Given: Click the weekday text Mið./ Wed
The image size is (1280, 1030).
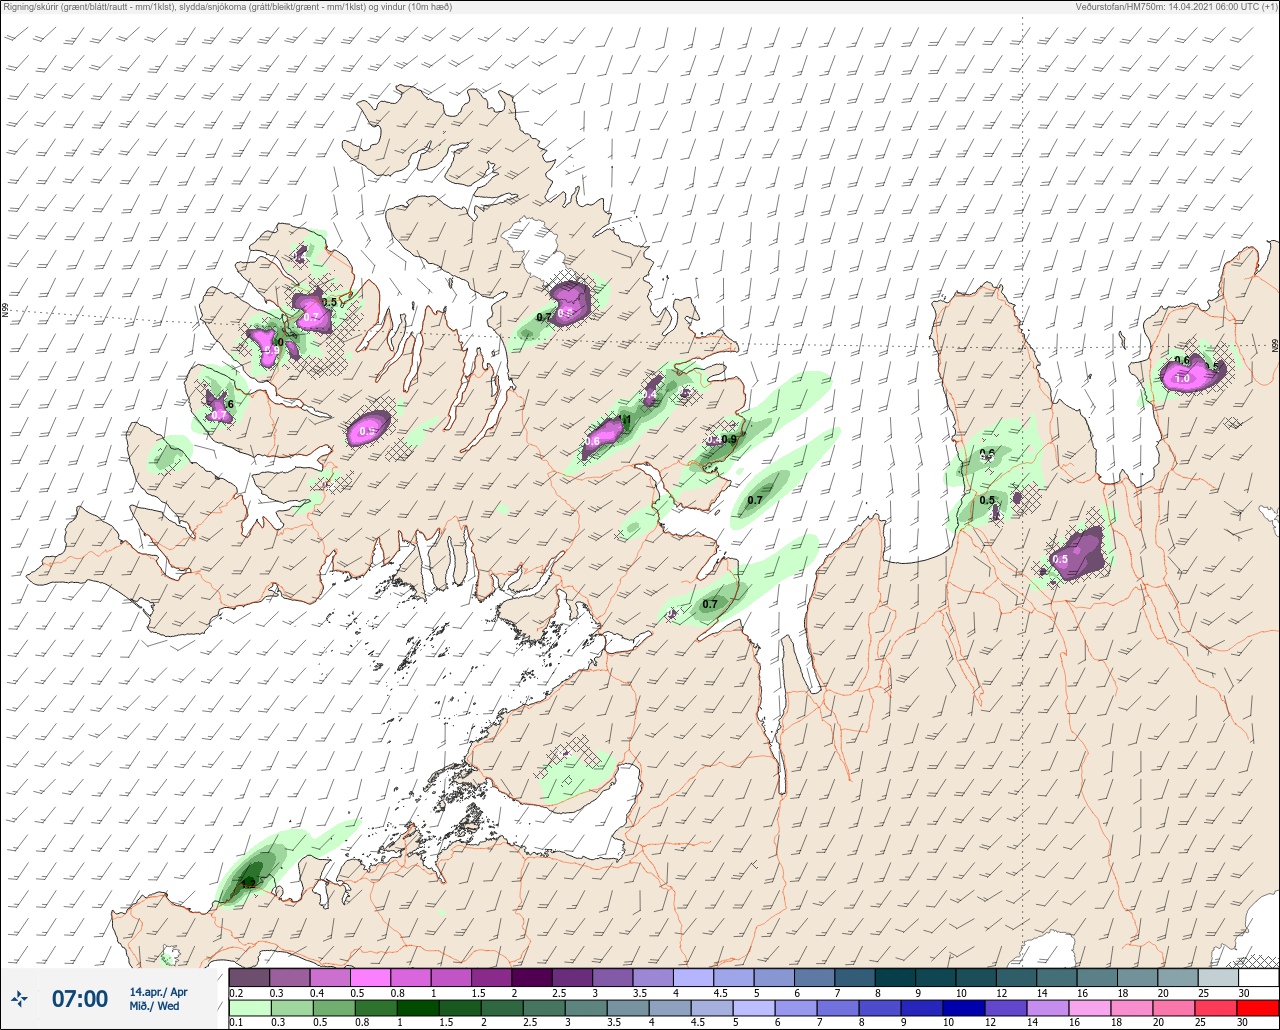Looking at the screenshot, I should point(155,1006).
